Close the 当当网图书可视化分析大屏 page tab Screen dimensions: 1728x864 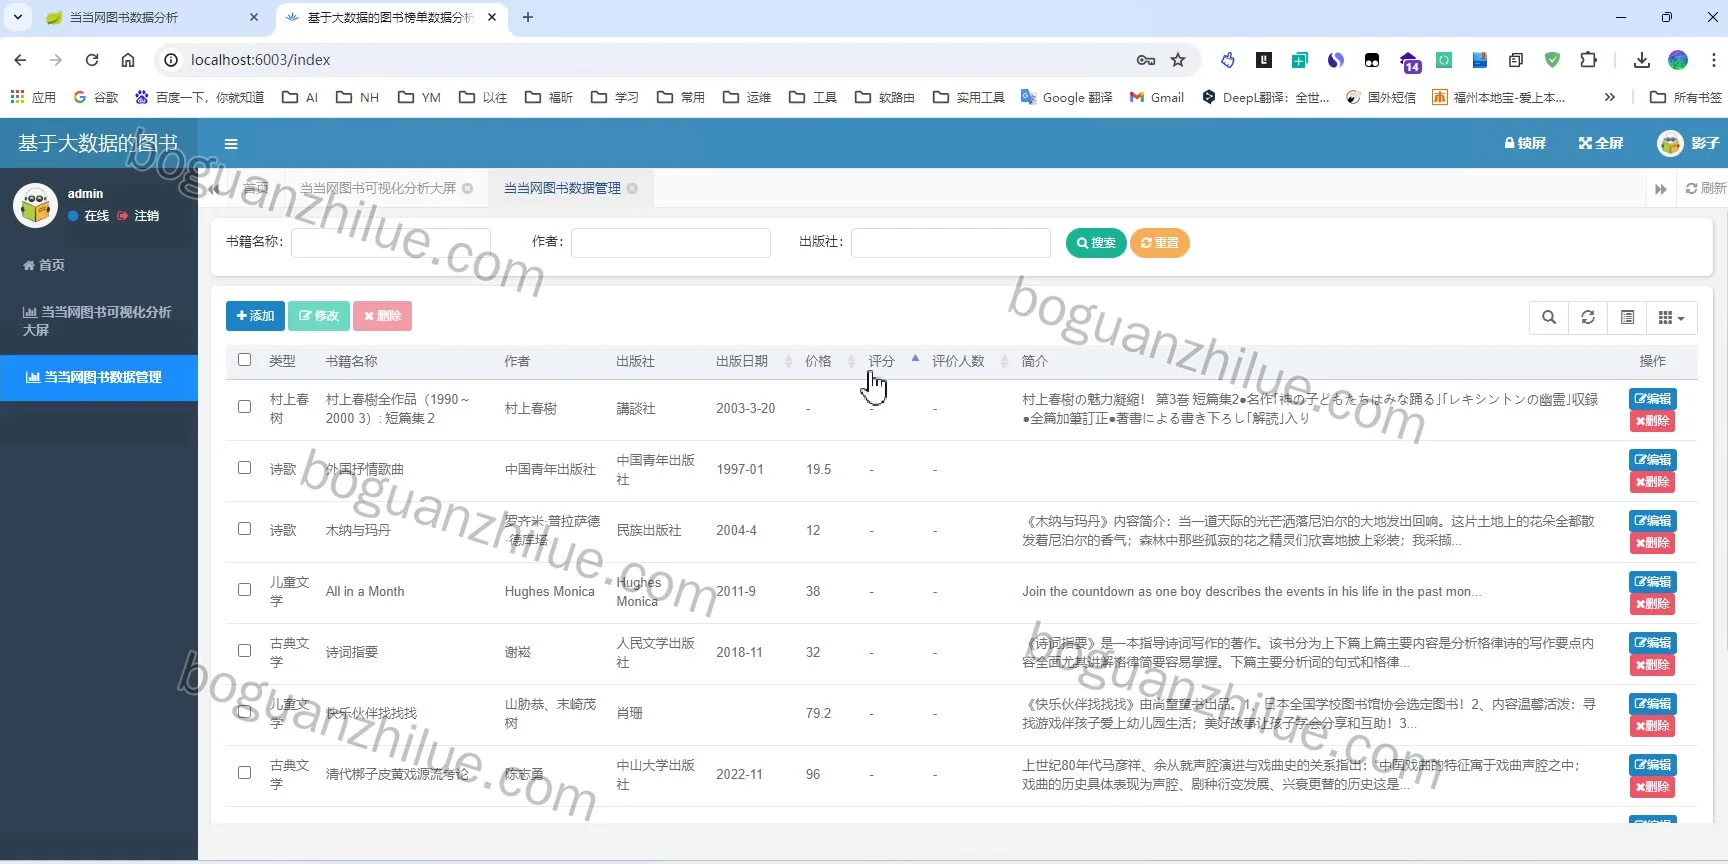pyautogui.click(x=467, y=188)
